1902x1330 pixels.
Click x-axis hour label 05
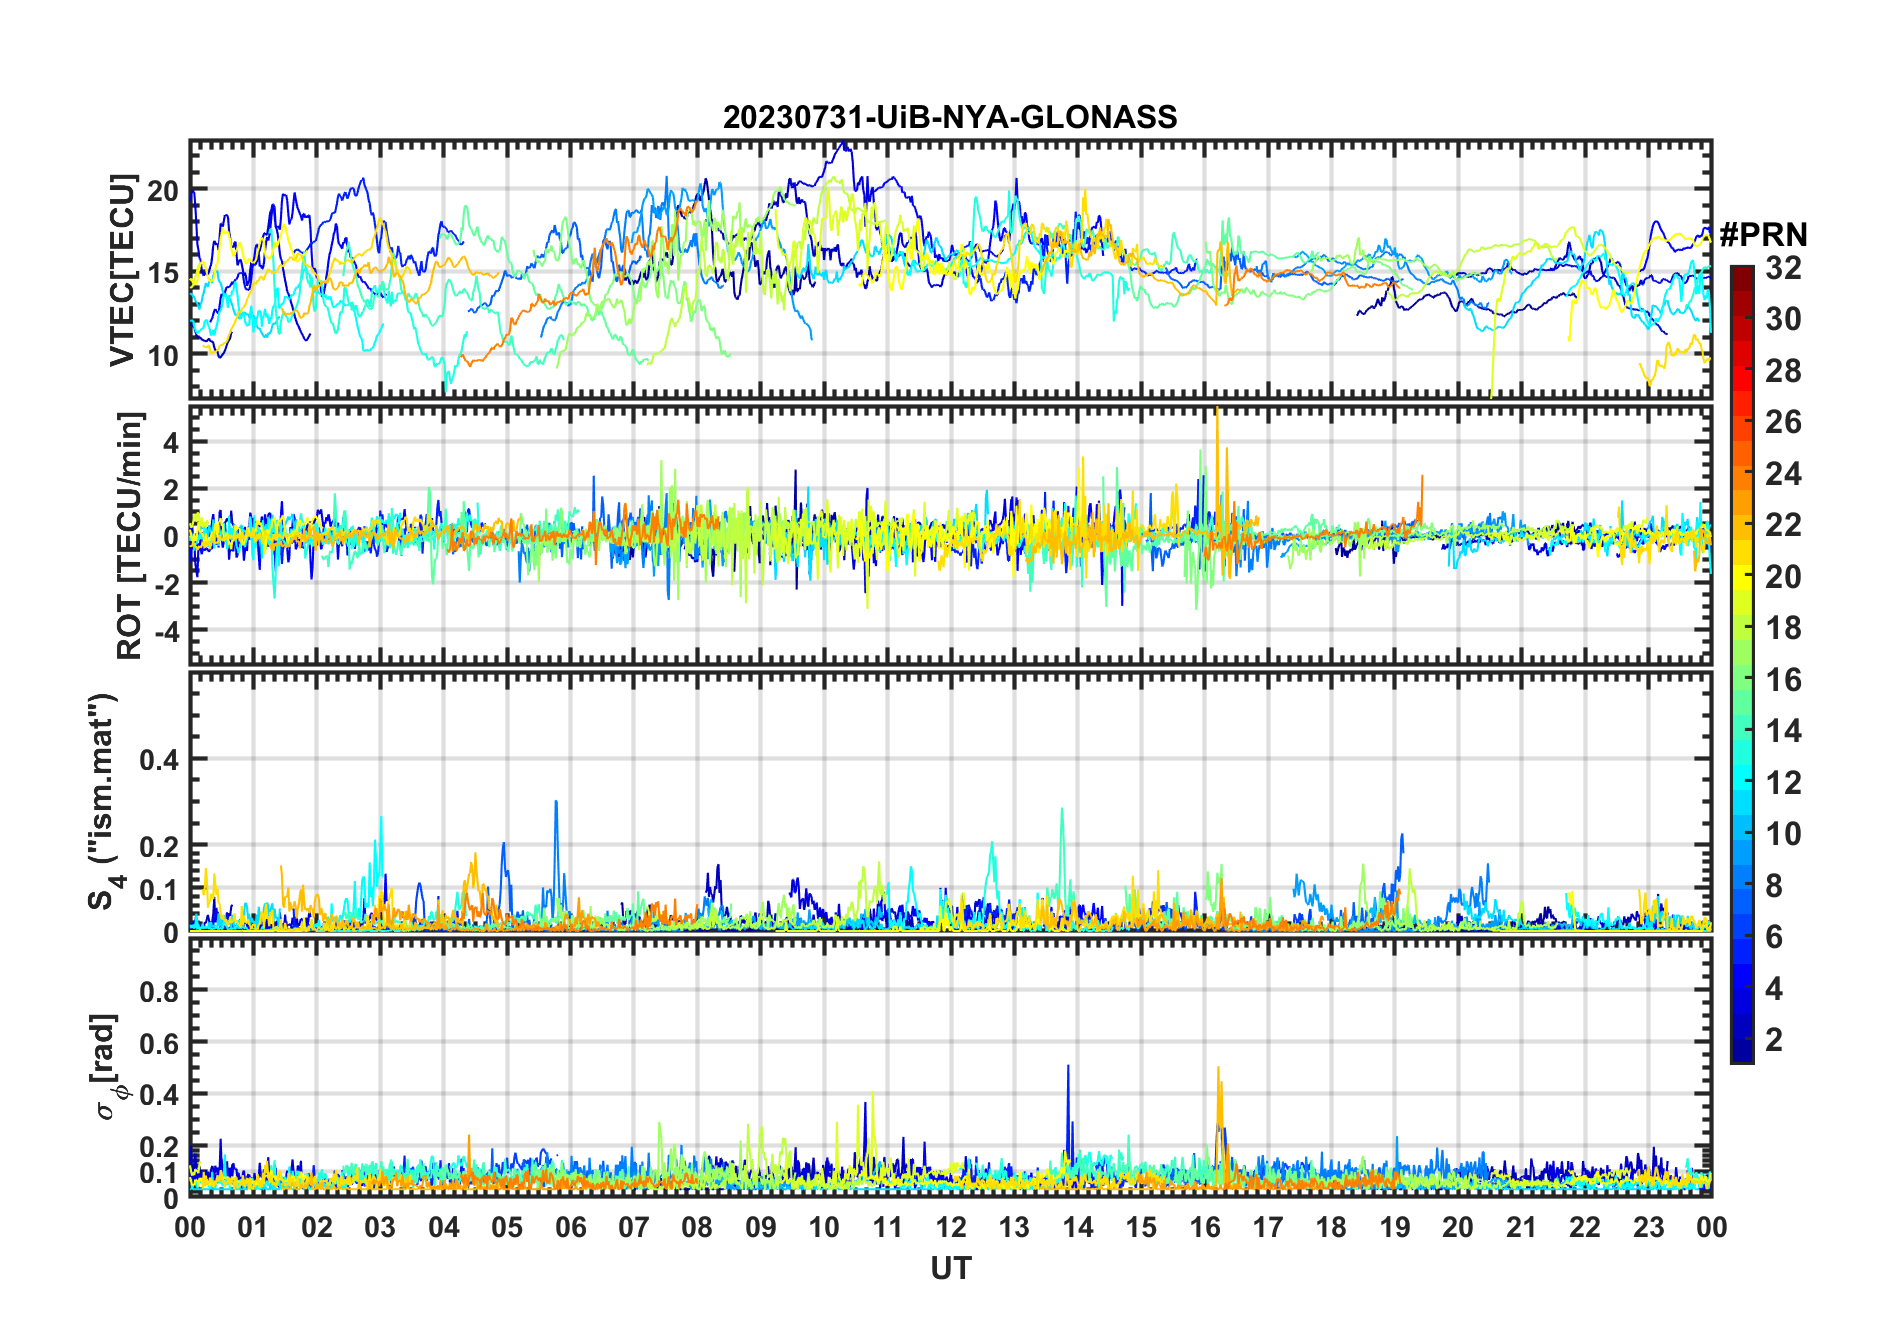click(x=507, y=1227)
